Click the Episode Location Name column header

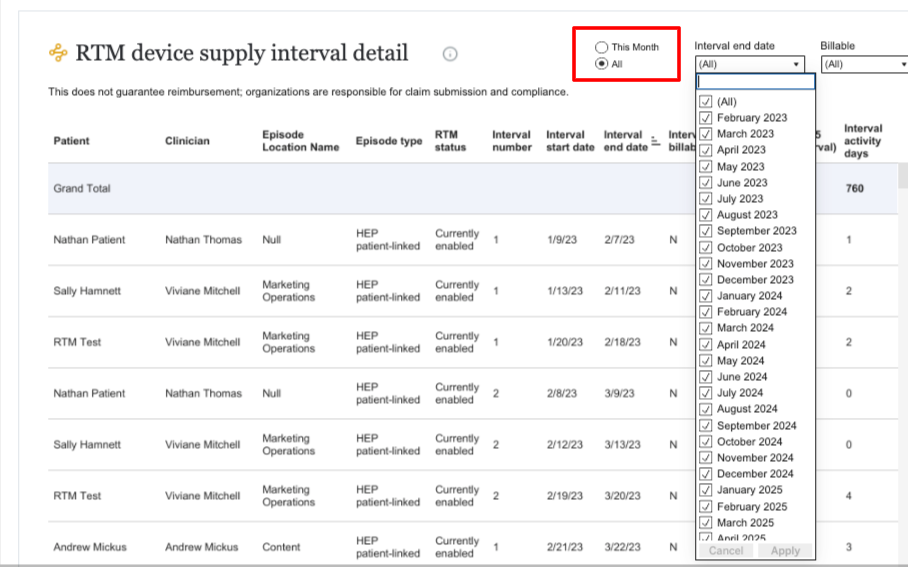[301, 141]
